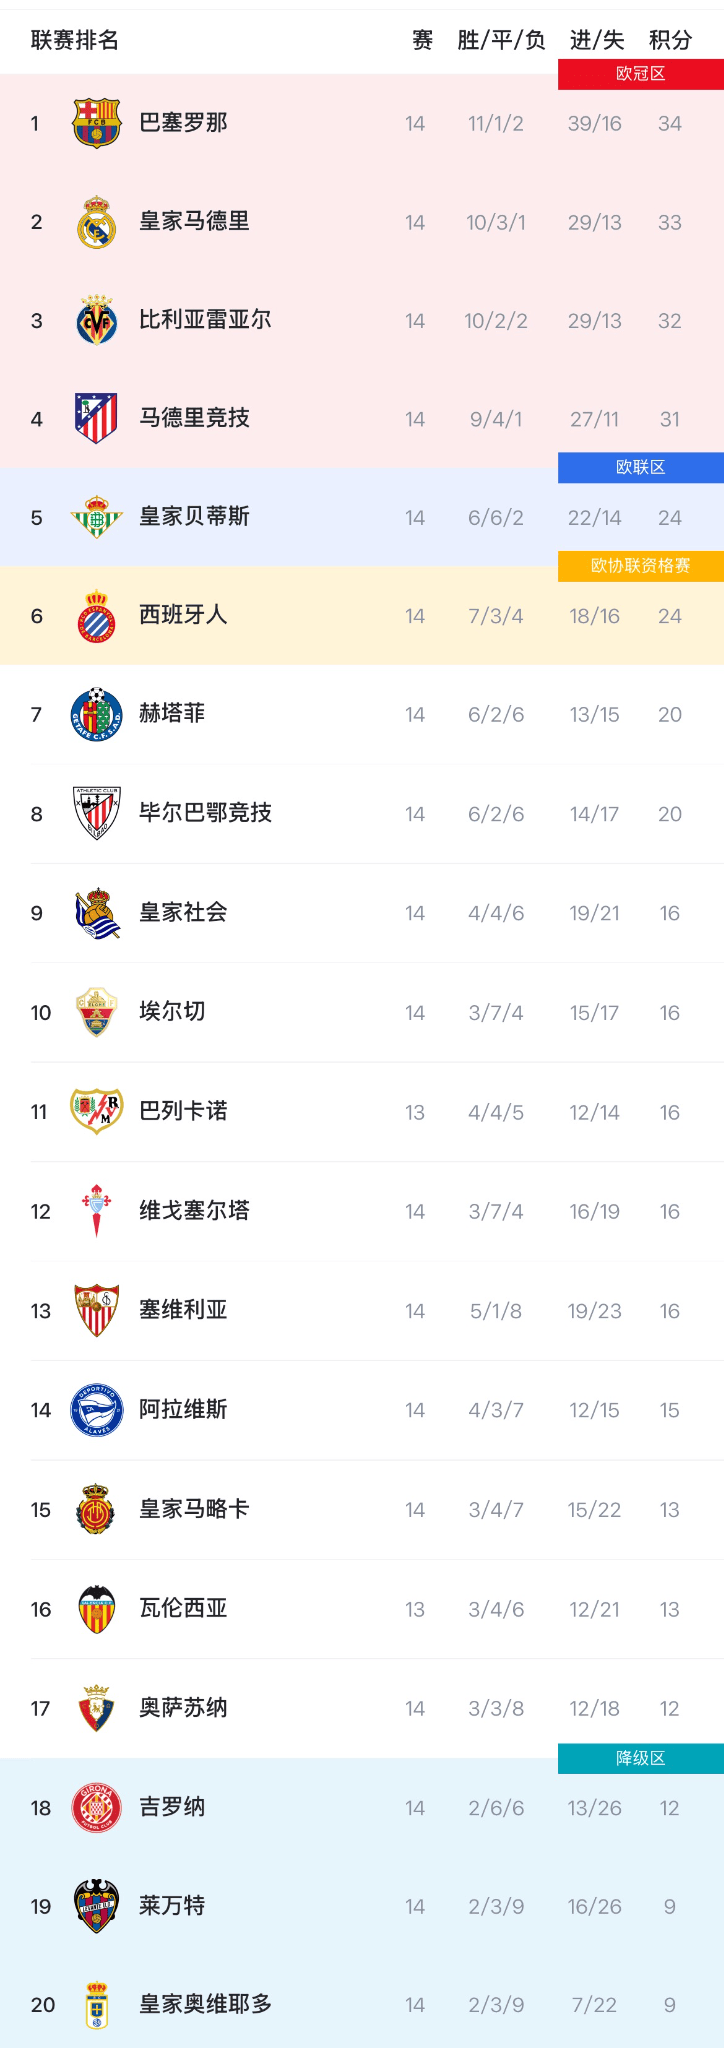Click the red 欧冠区 label
This screenshot has height=2048, width=724.
click(x=641, y=74)
